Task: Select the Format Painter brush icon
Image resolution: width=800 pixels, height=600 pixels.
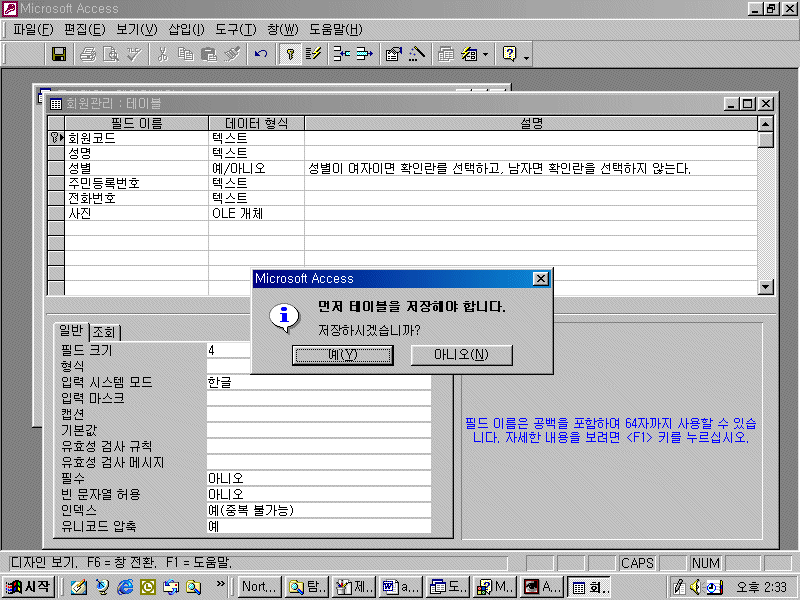Action: [x=232, y=54]
